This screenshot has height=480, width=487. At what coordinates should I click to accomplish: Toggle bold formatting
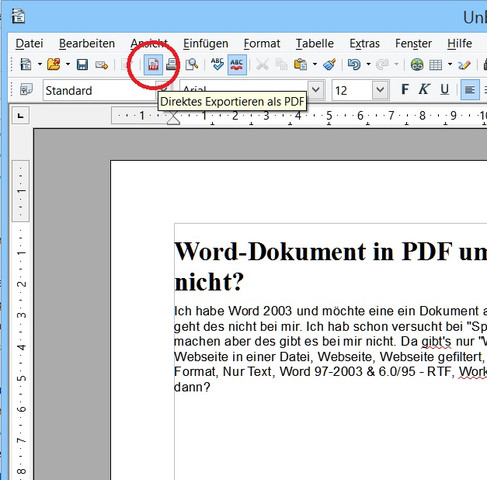405,90
